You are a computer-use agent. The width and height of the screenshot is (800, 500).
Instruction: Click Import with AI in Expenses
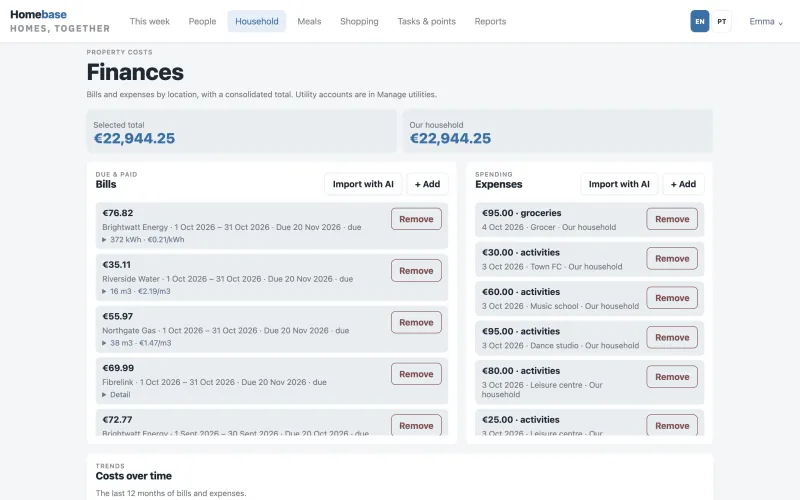(619, 184)
